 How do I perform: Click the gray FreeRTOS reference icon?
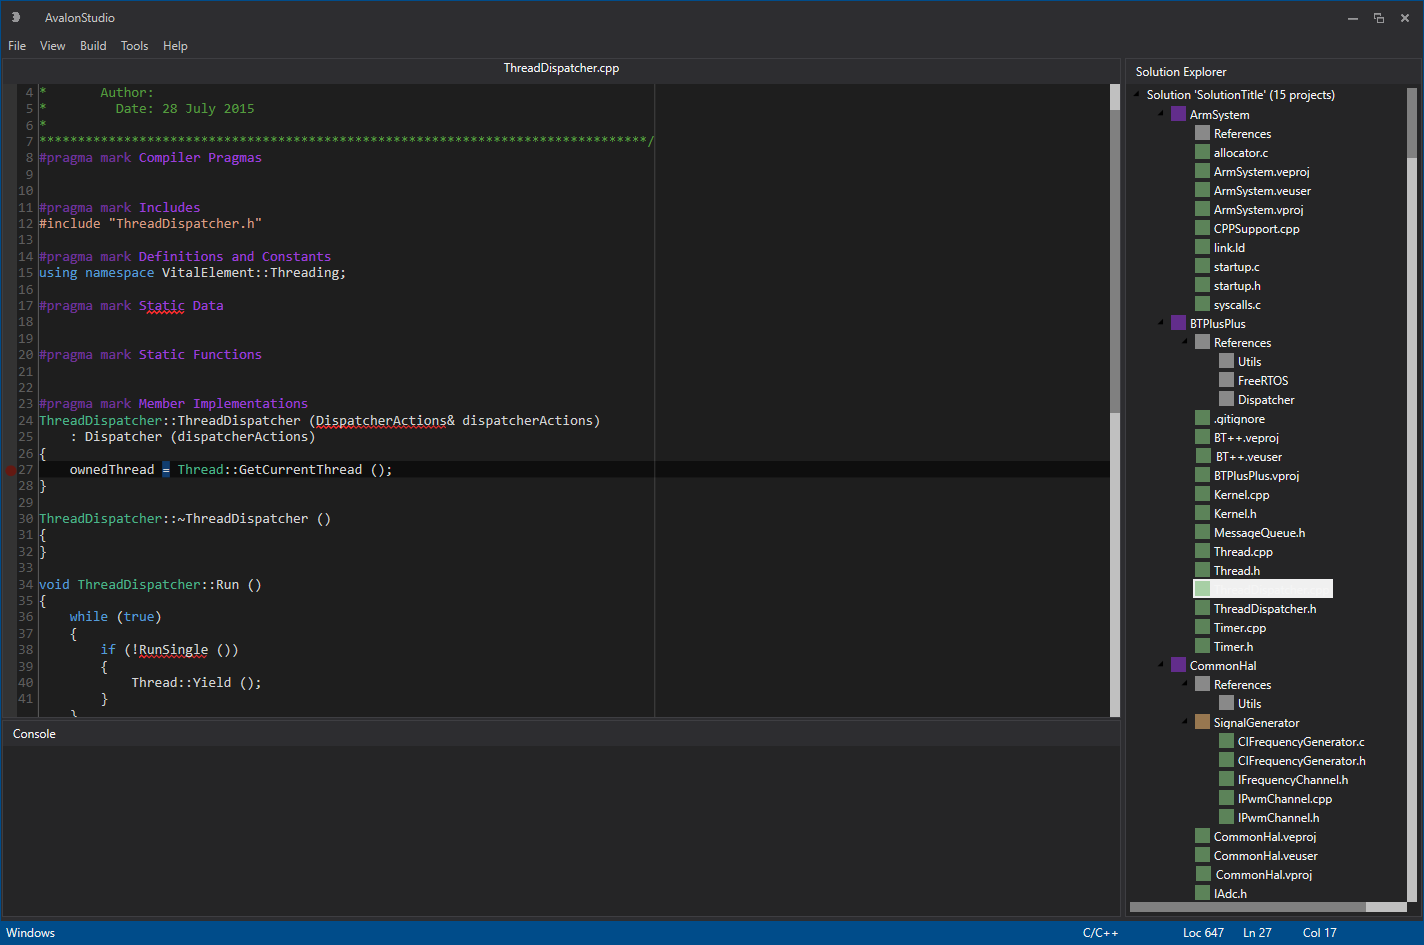[1226, 381]
